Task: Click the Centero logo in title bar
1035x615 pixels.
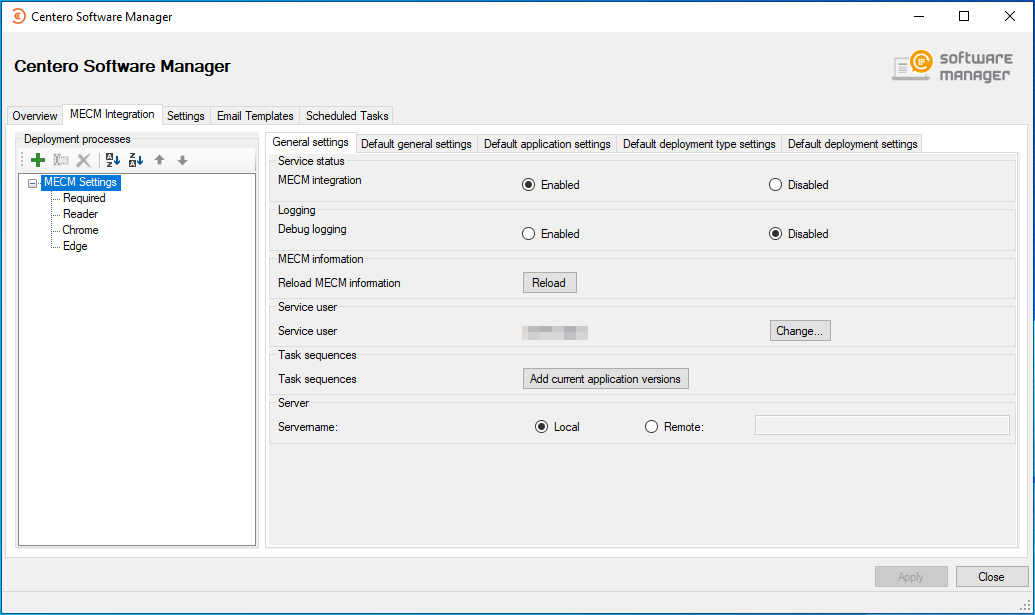Action: point(19,16)
